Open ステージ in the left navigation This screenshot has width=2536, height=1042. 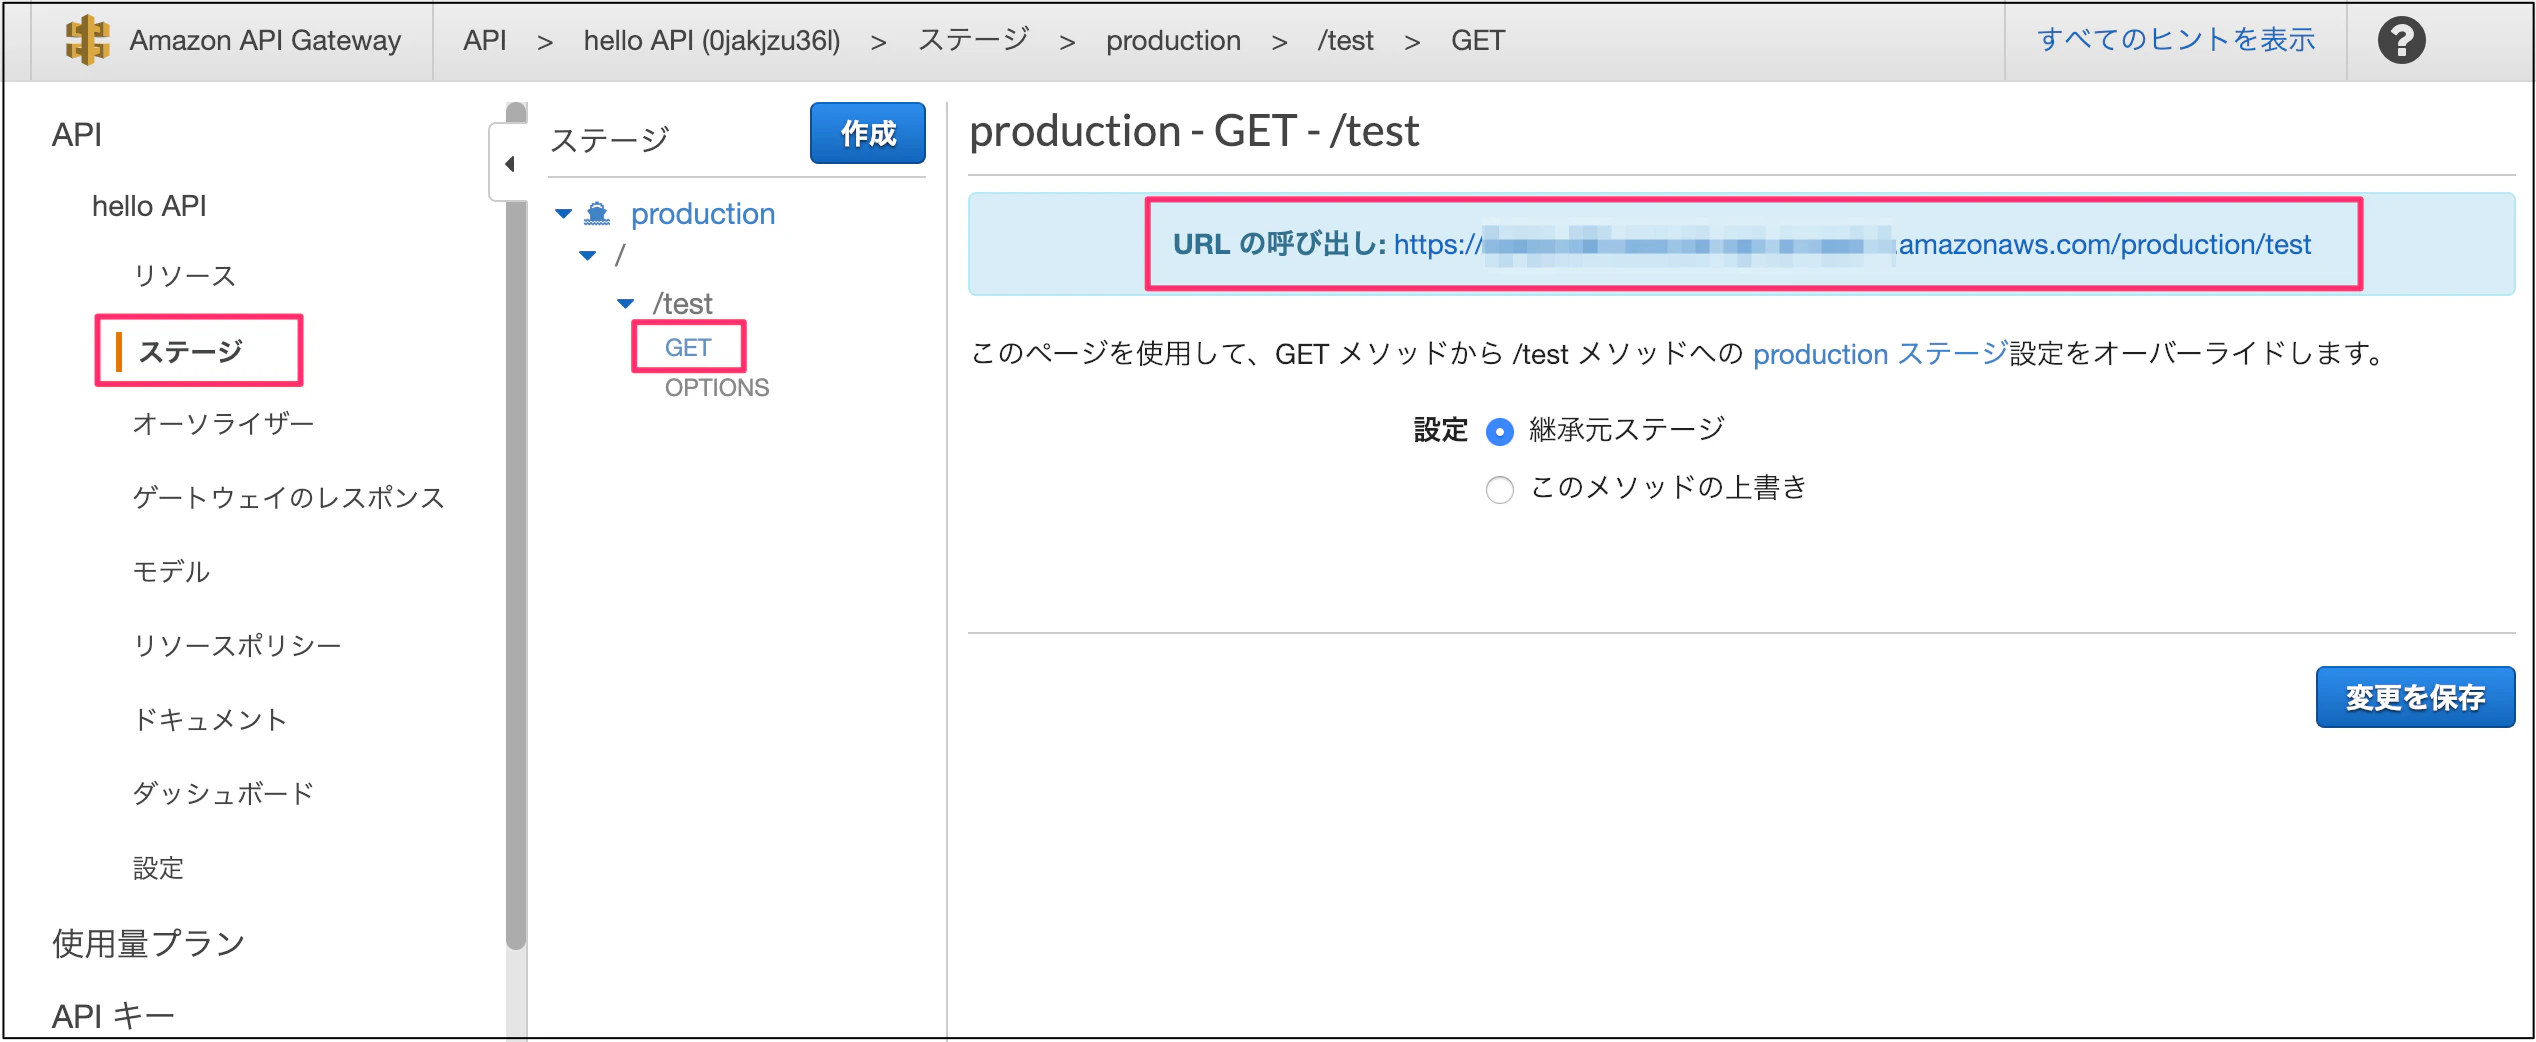tap(191, 351)
